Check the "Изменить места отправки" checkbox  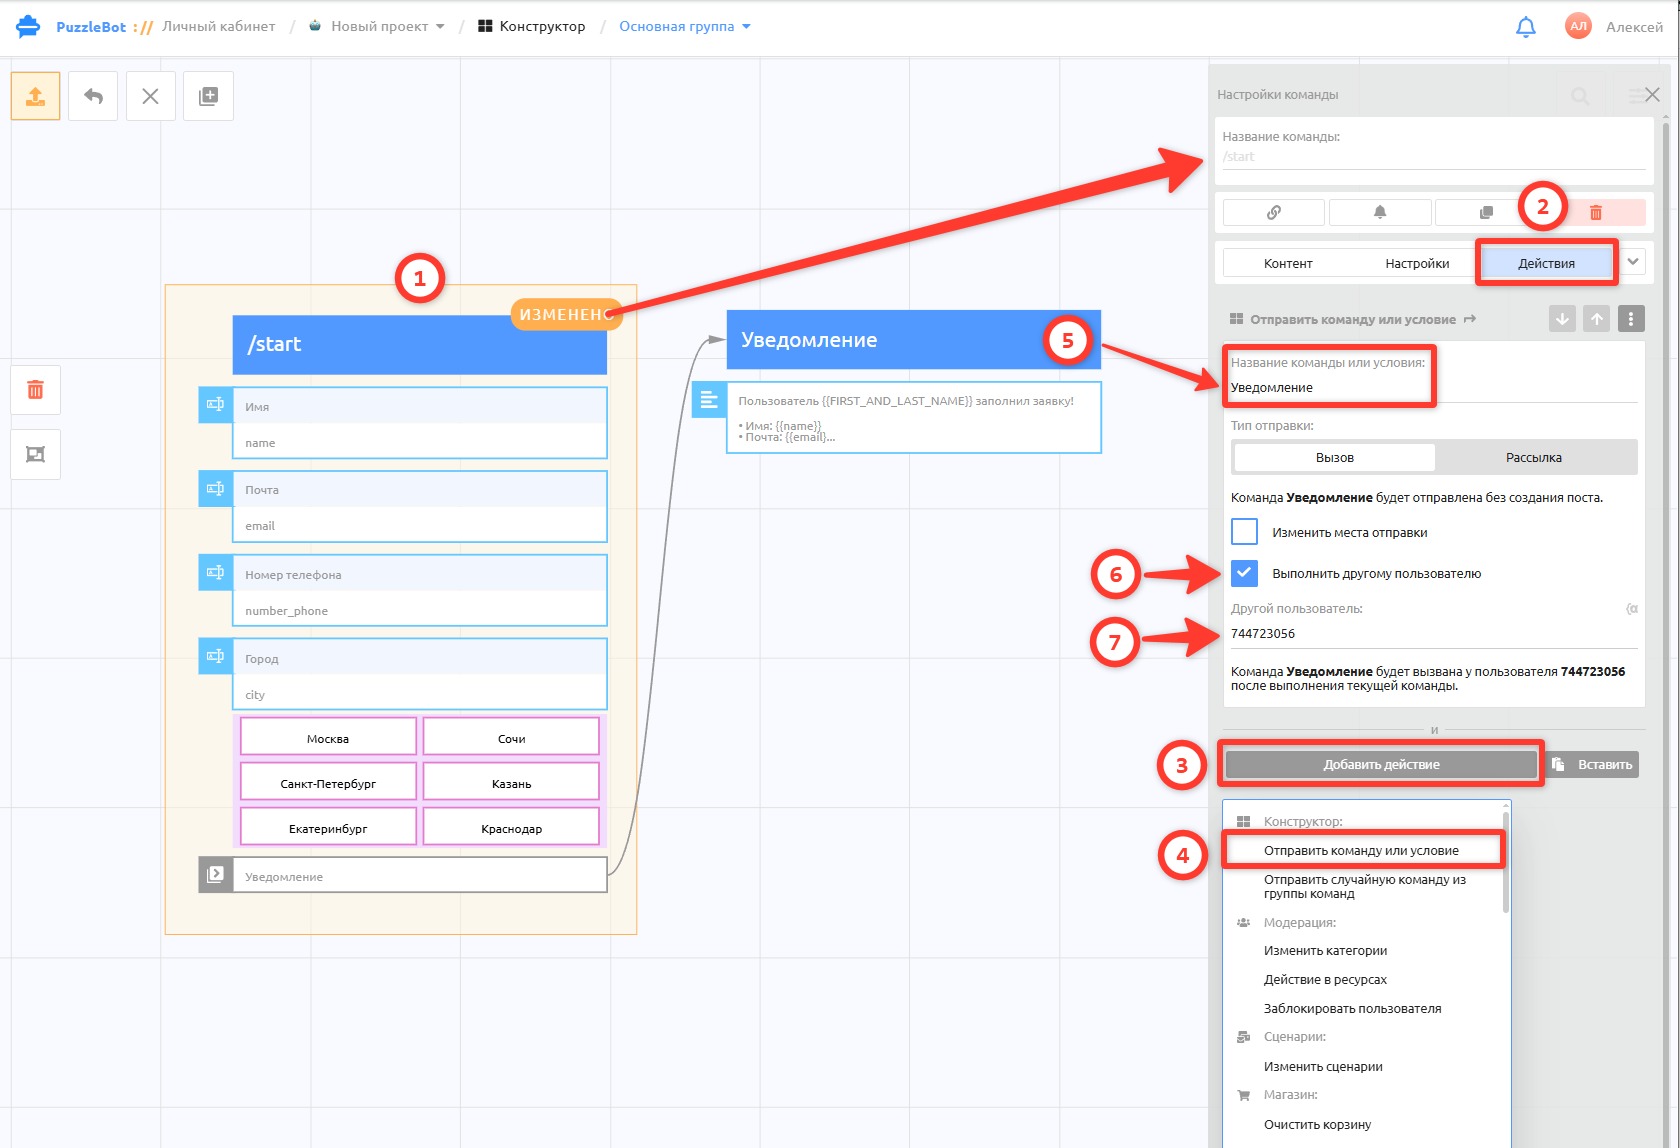[1244, 531]
